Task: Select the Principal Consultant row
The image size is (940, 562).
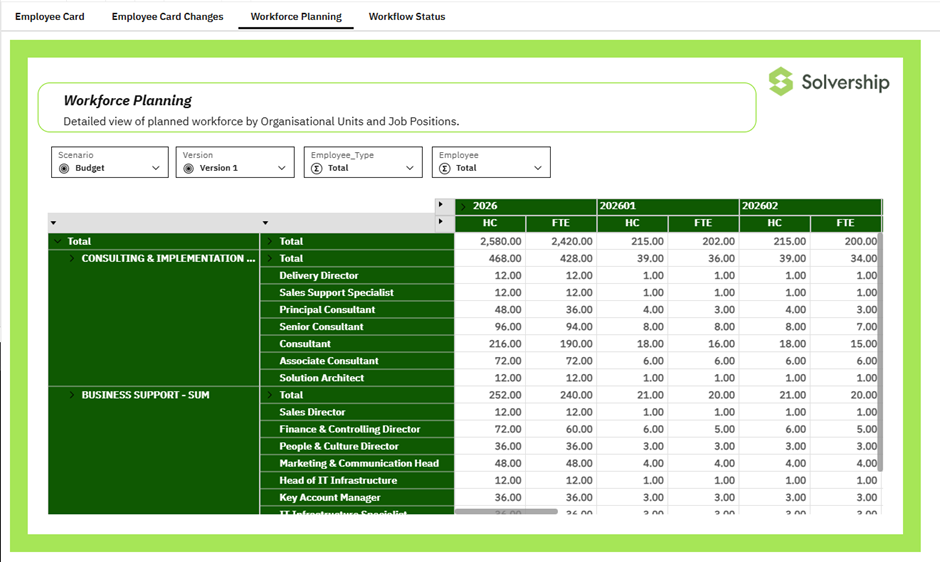Action: point(357,310)
